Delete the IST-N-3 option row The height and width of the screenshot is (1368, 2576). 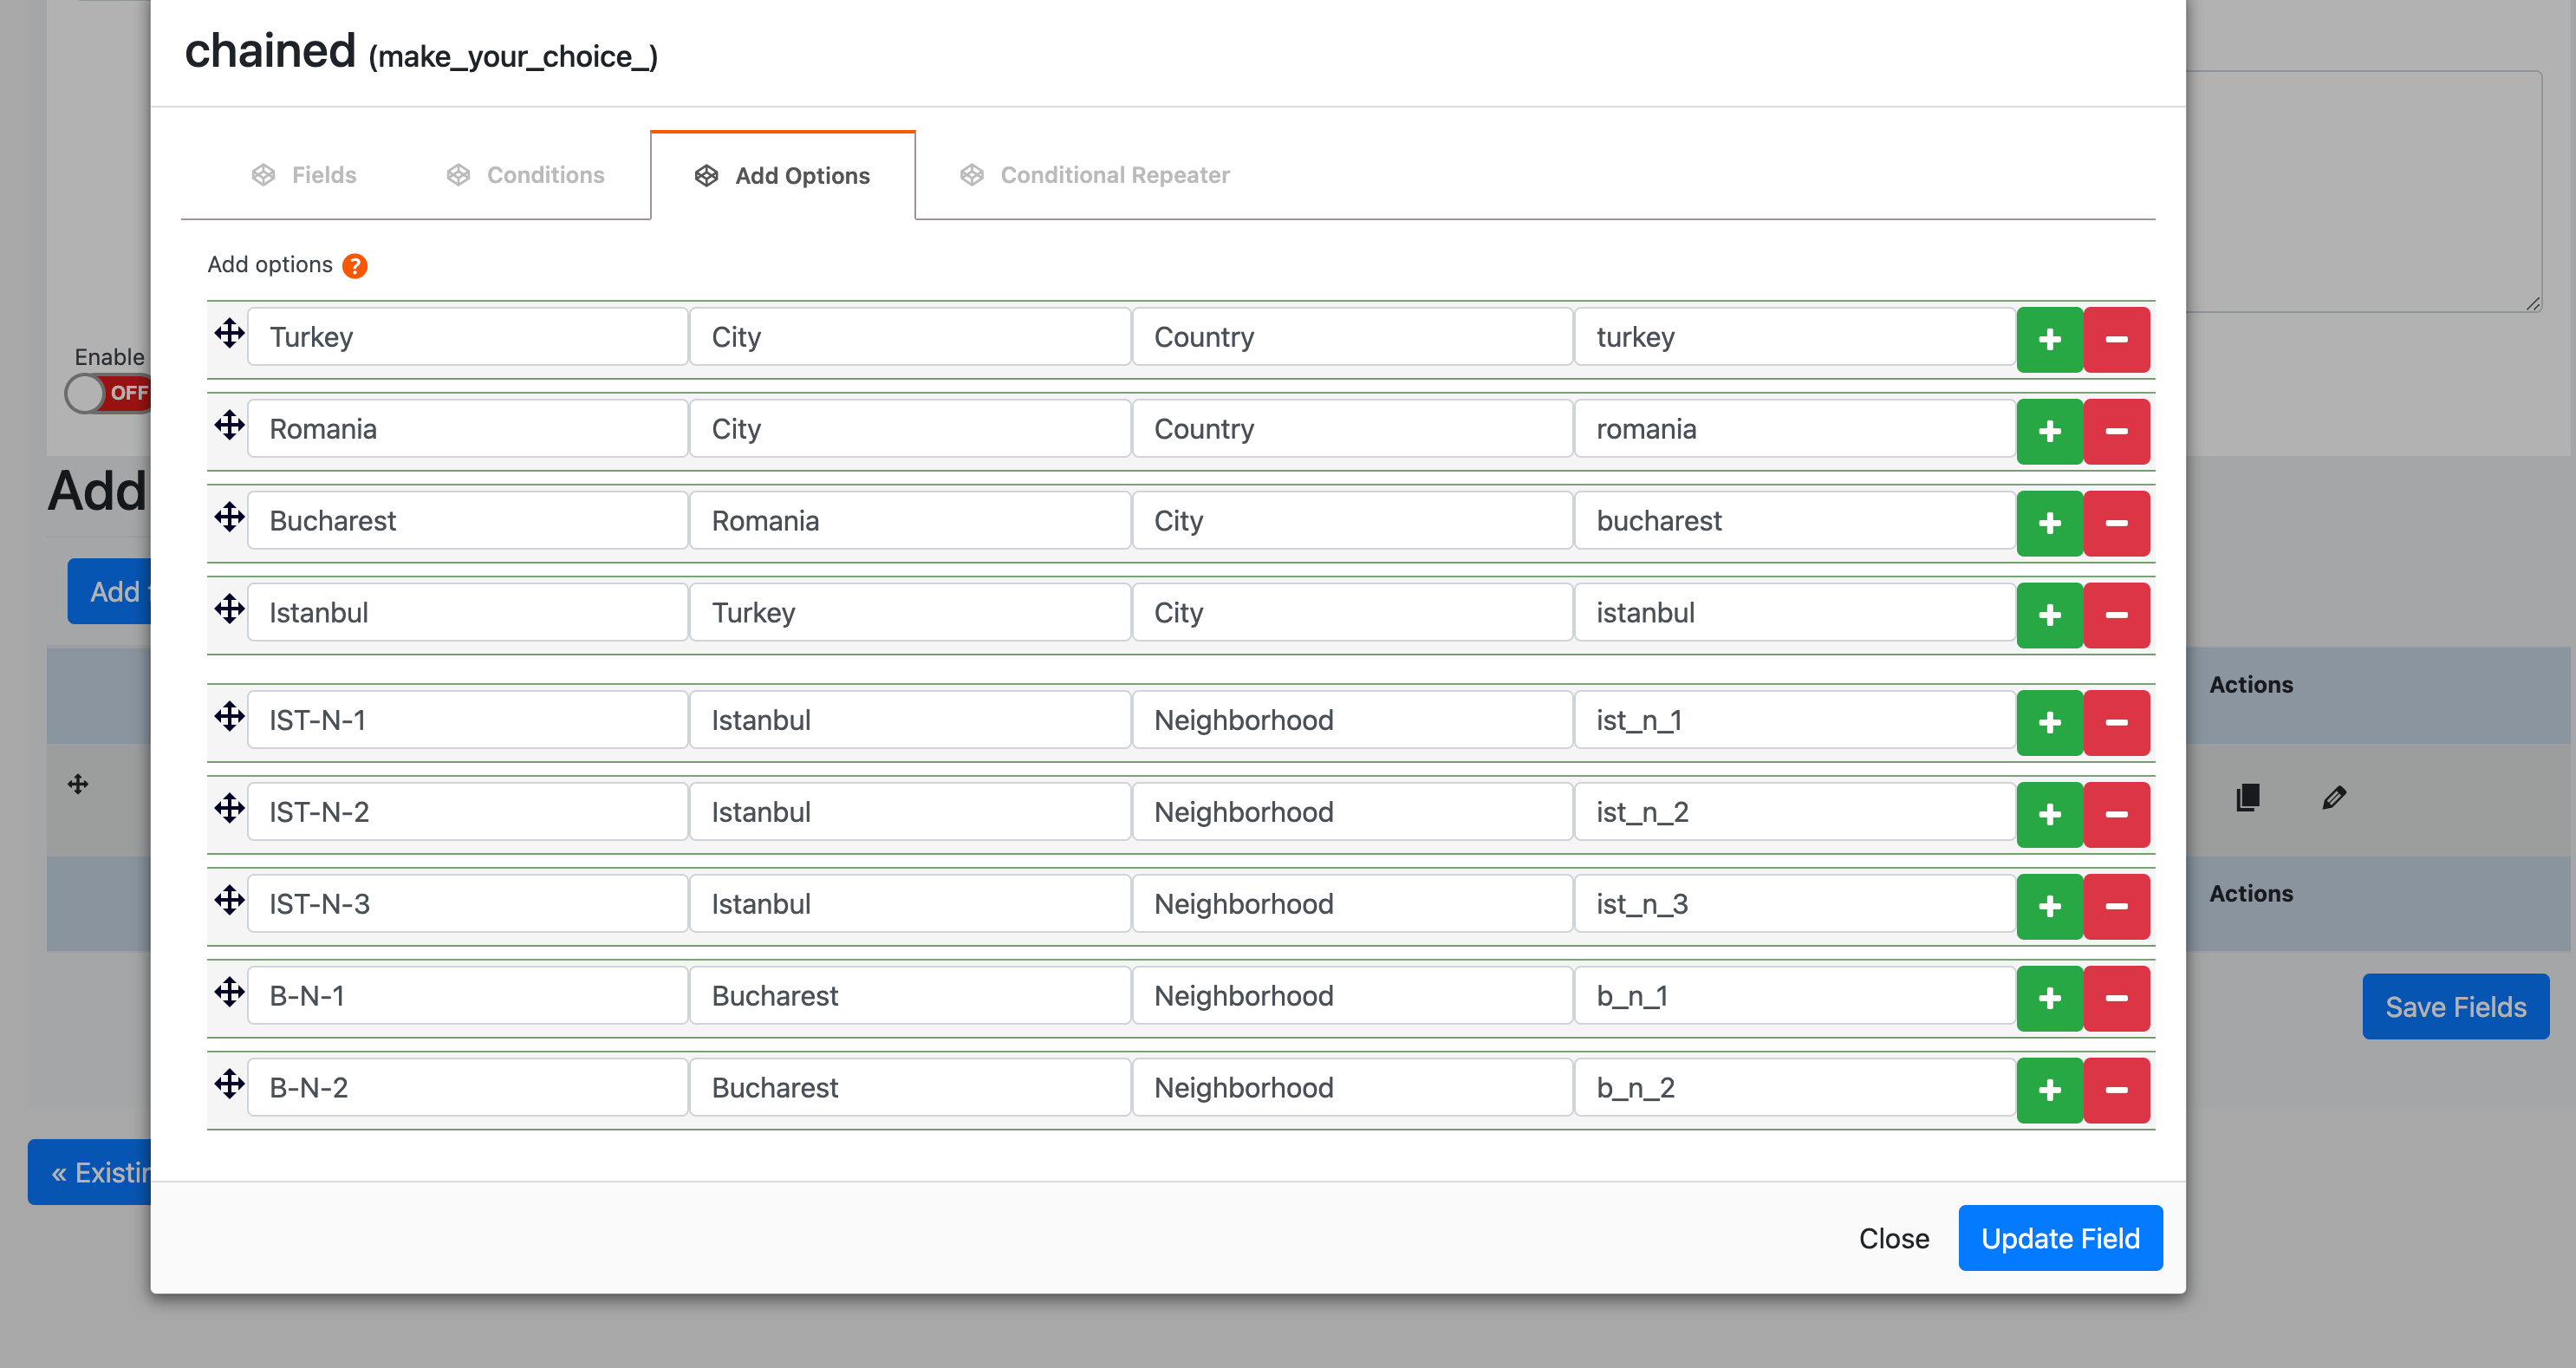click(2116, 906)
